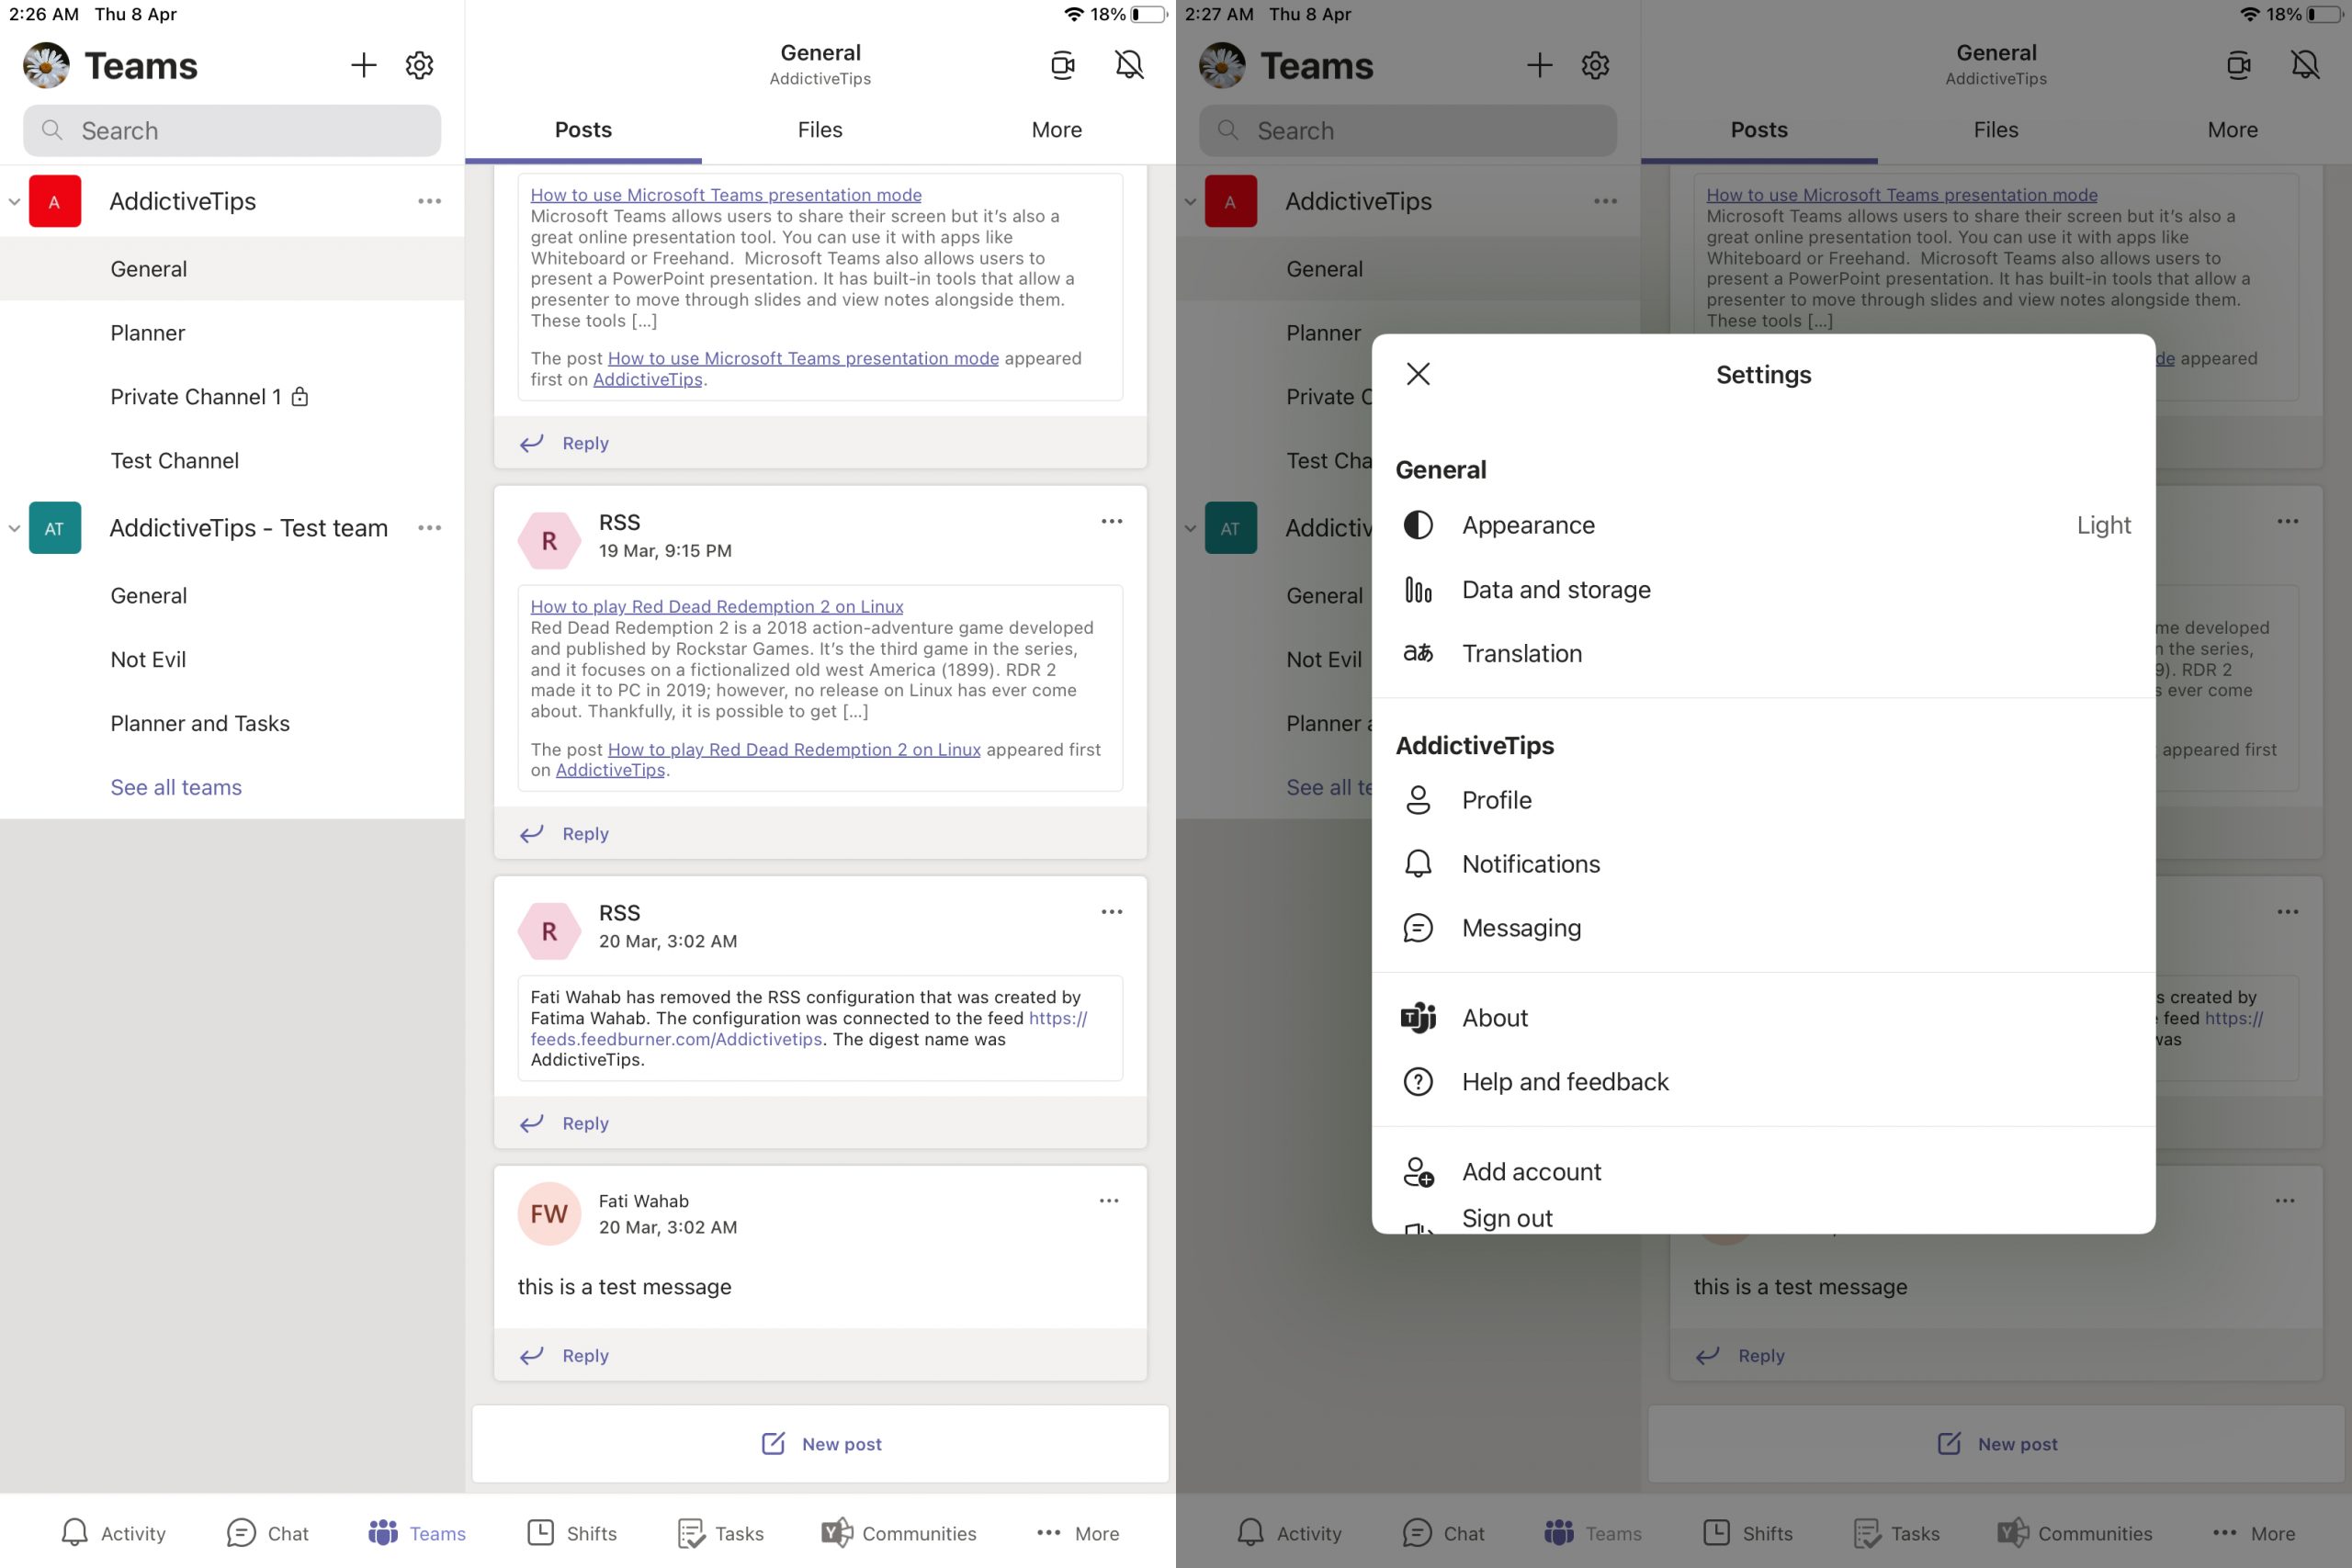Switch to the More tab in left screen header
This screenshot has height=1568, width=2352.
click(1057, 130)
